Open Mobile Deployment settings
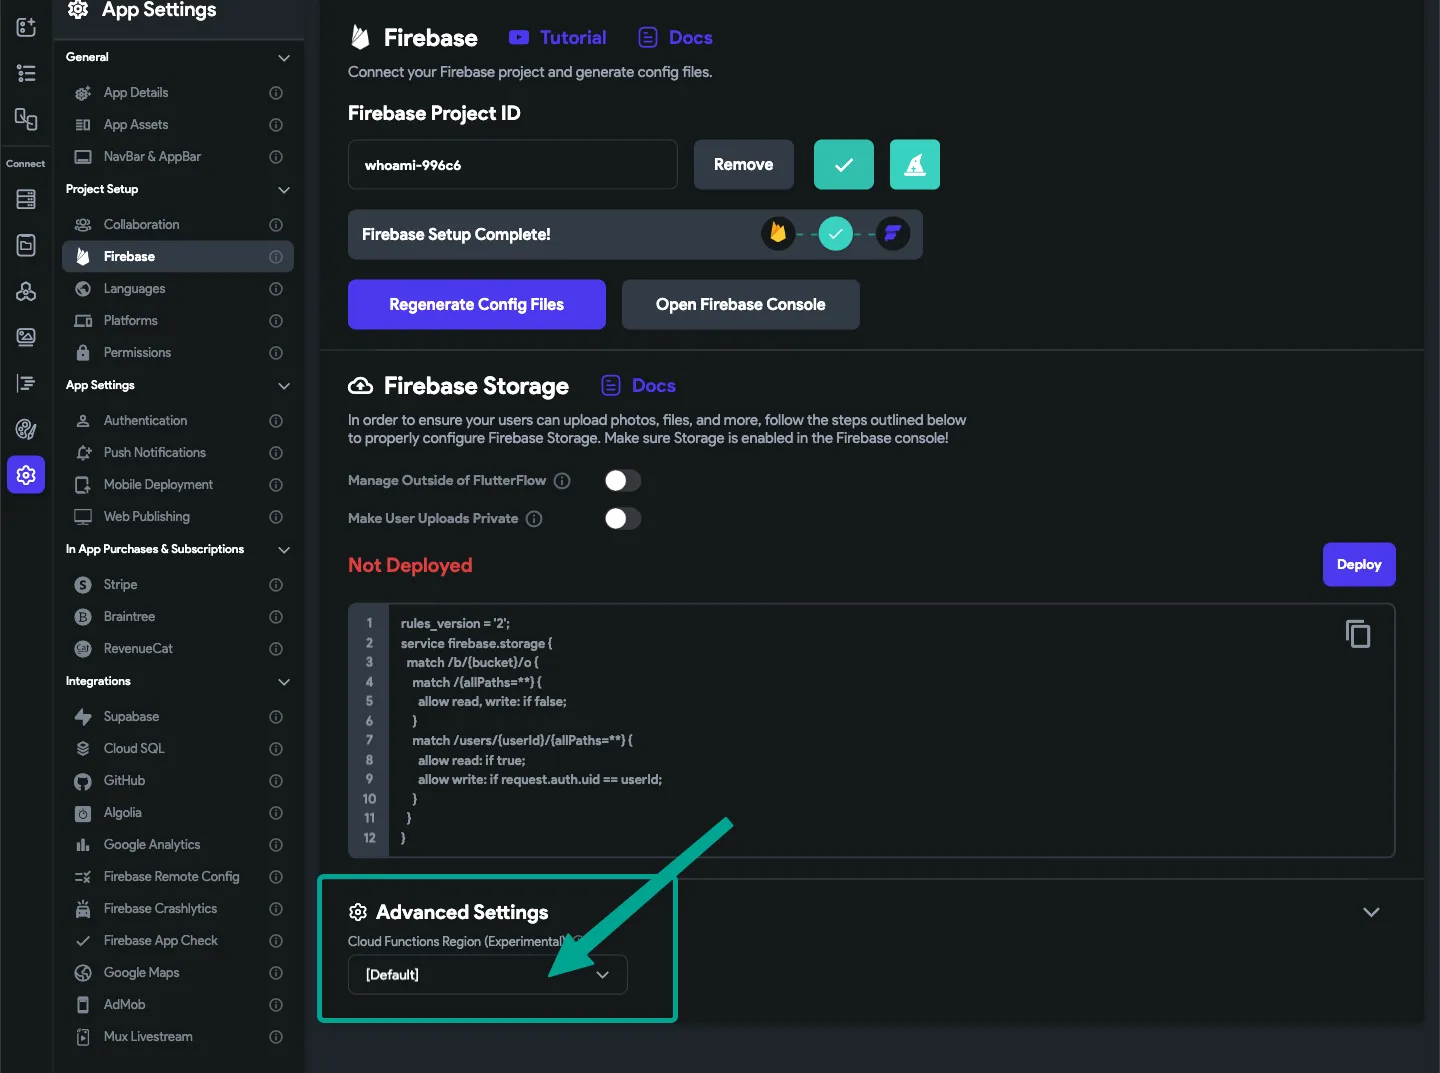This screenshot has width=1440, height=1073. click(178, 485)
